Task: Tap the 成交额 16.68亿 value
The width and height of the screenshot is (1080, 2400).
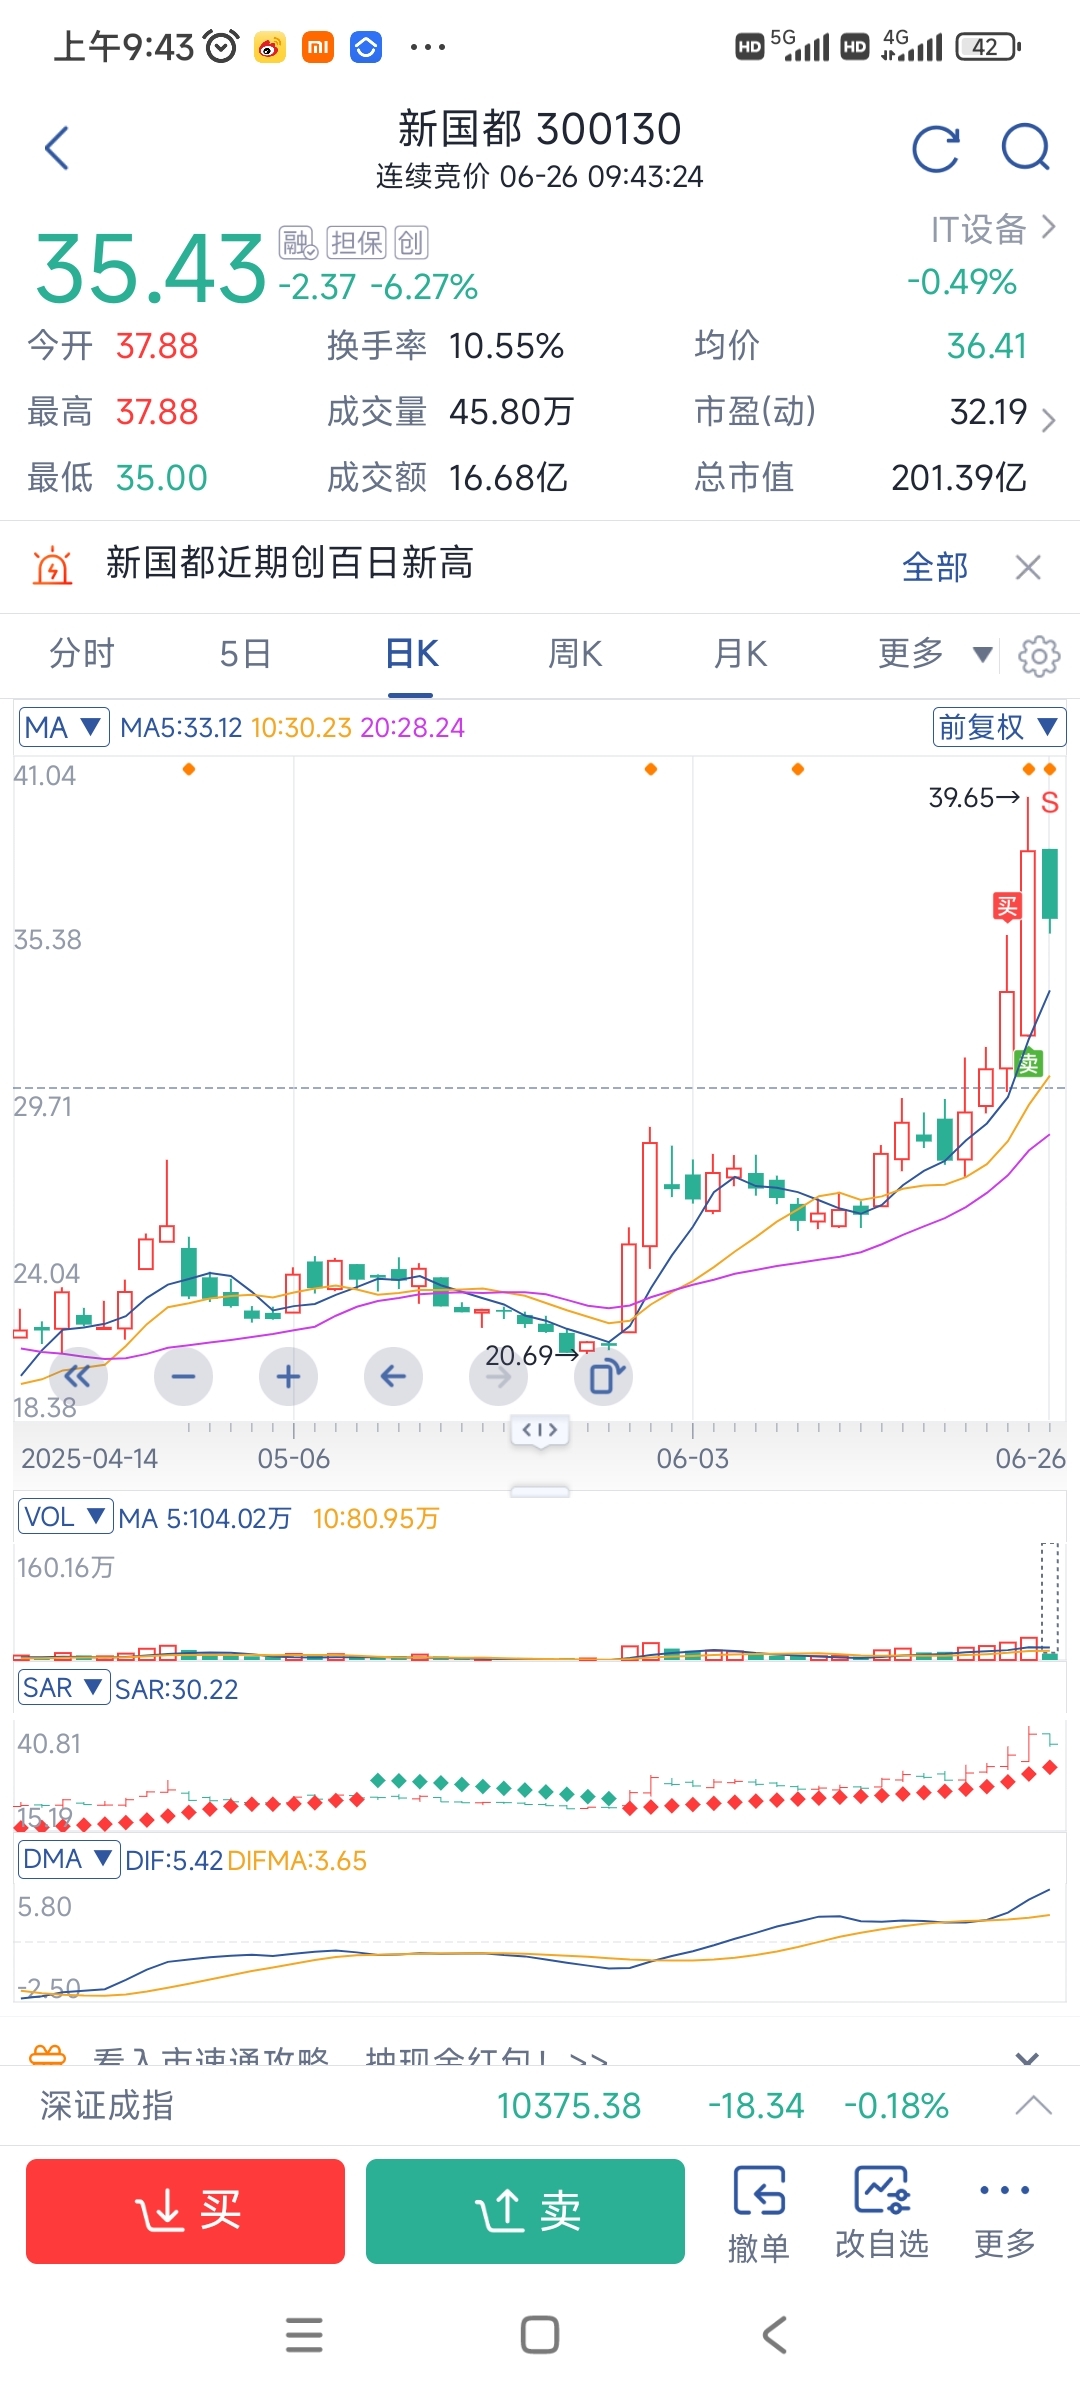Action: click(x=508, y=478)
